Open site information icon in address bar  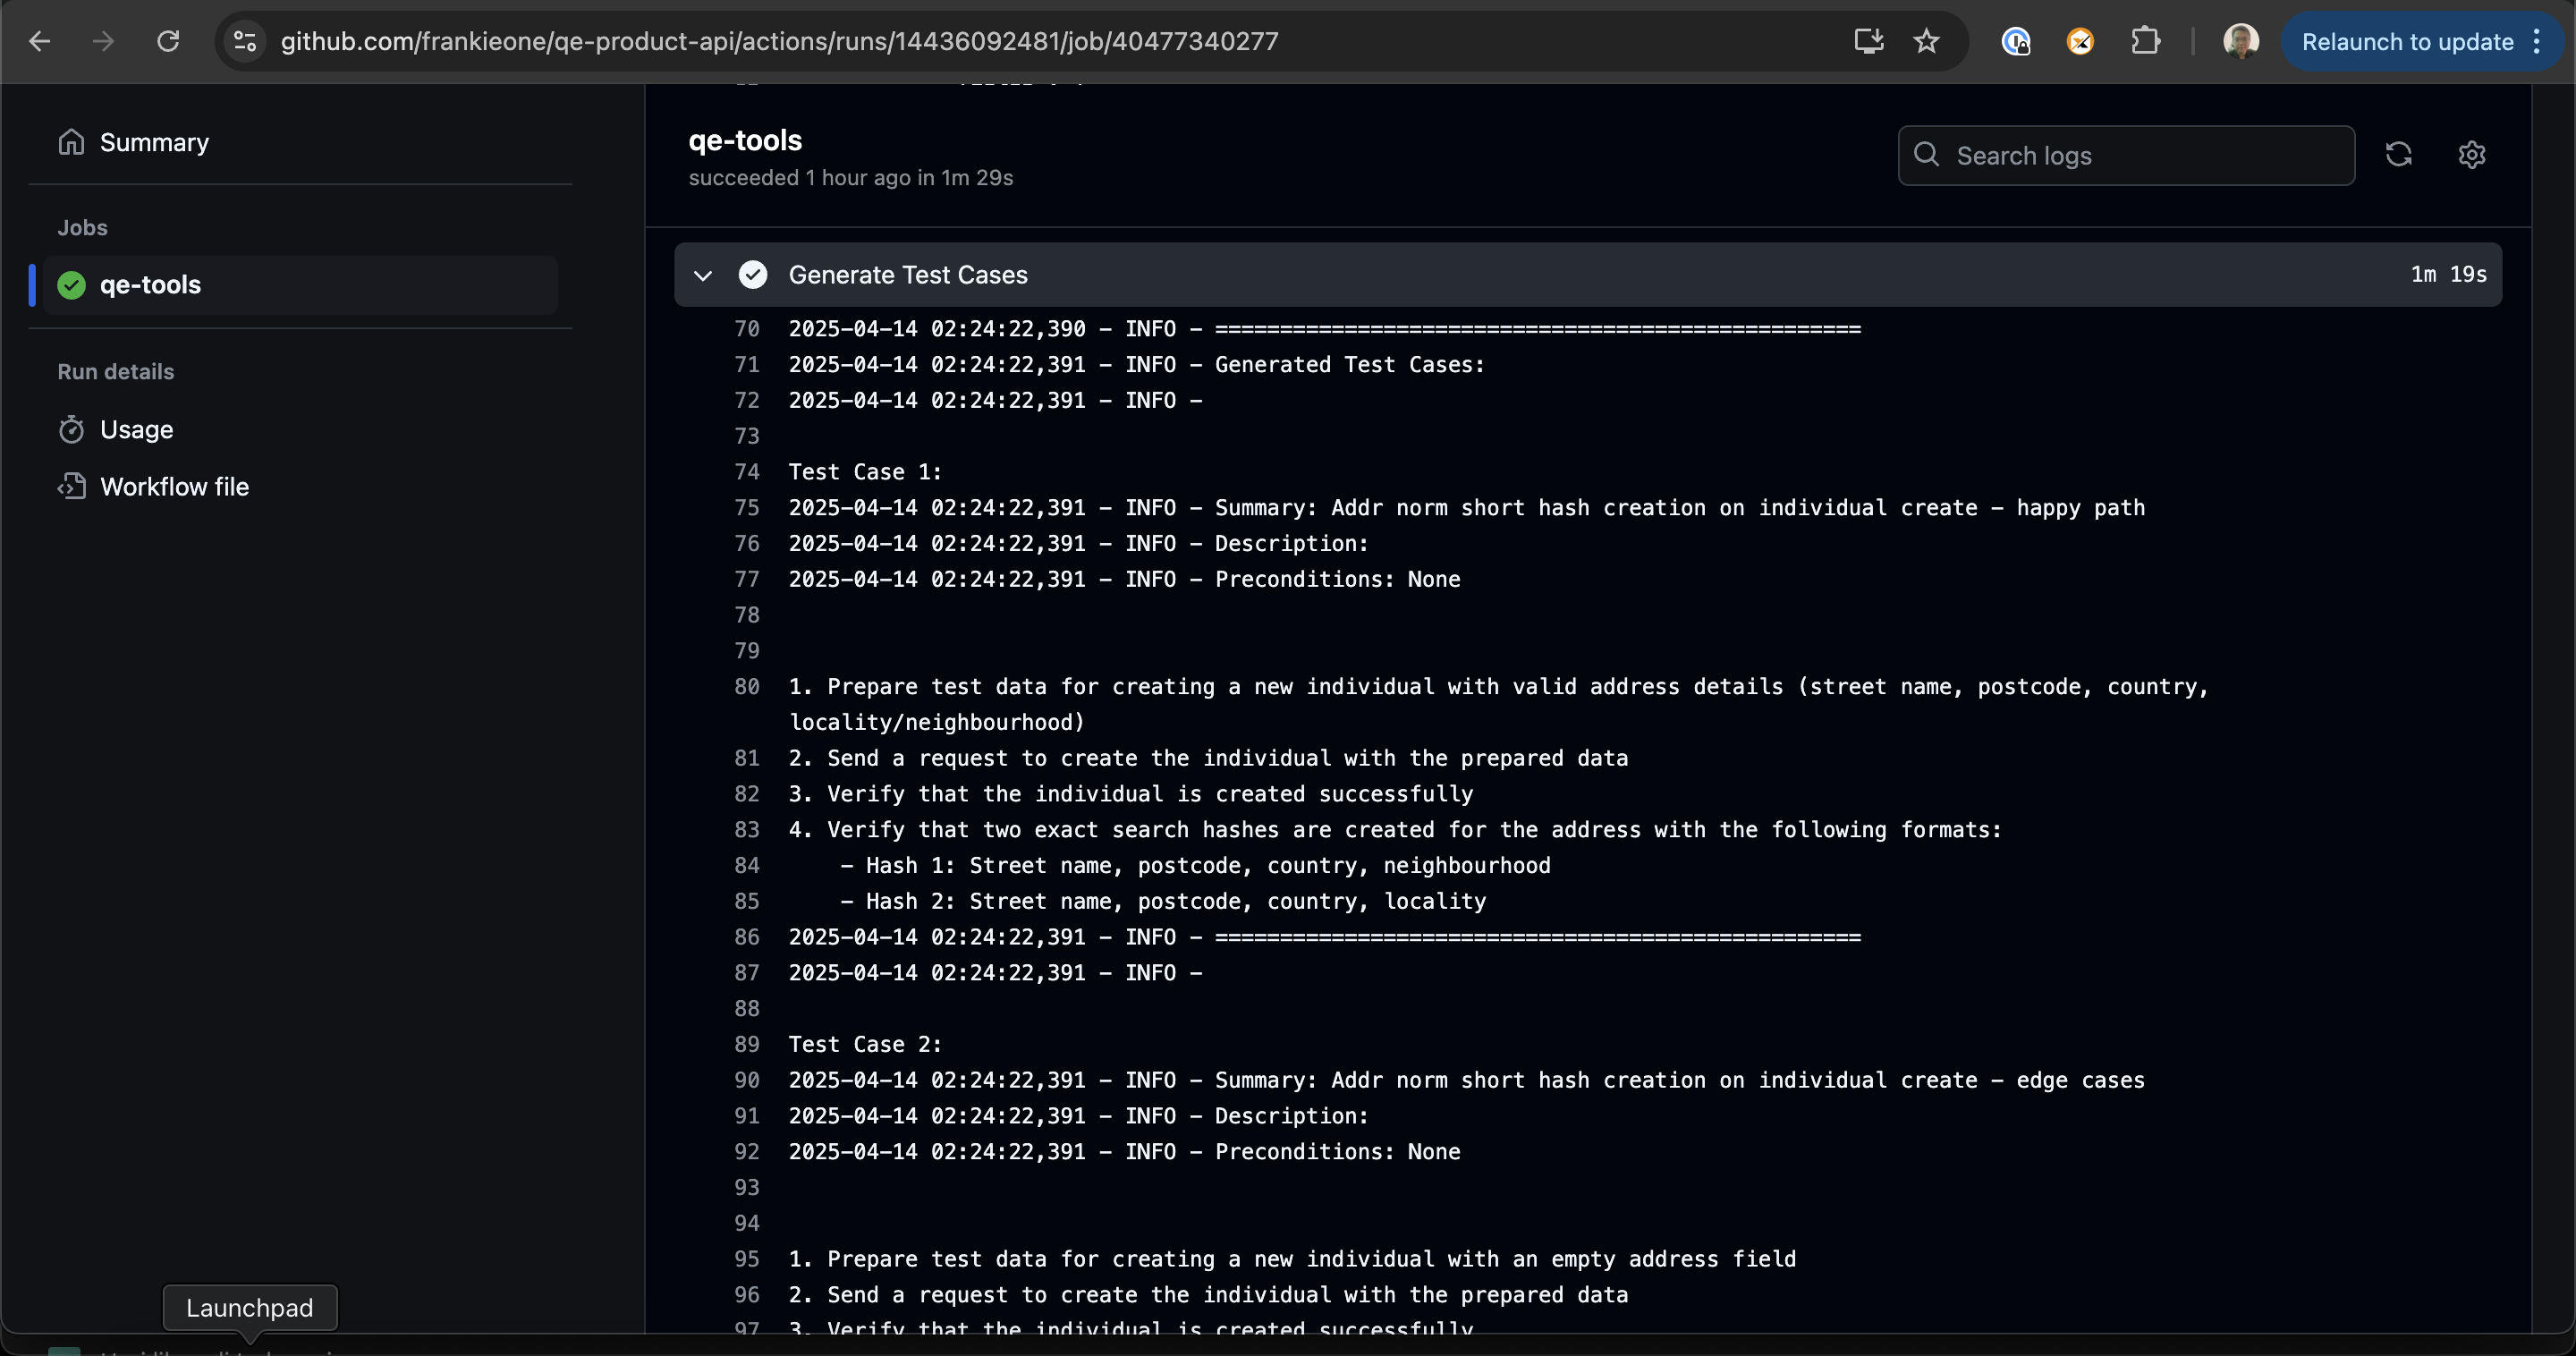[244, 41]
